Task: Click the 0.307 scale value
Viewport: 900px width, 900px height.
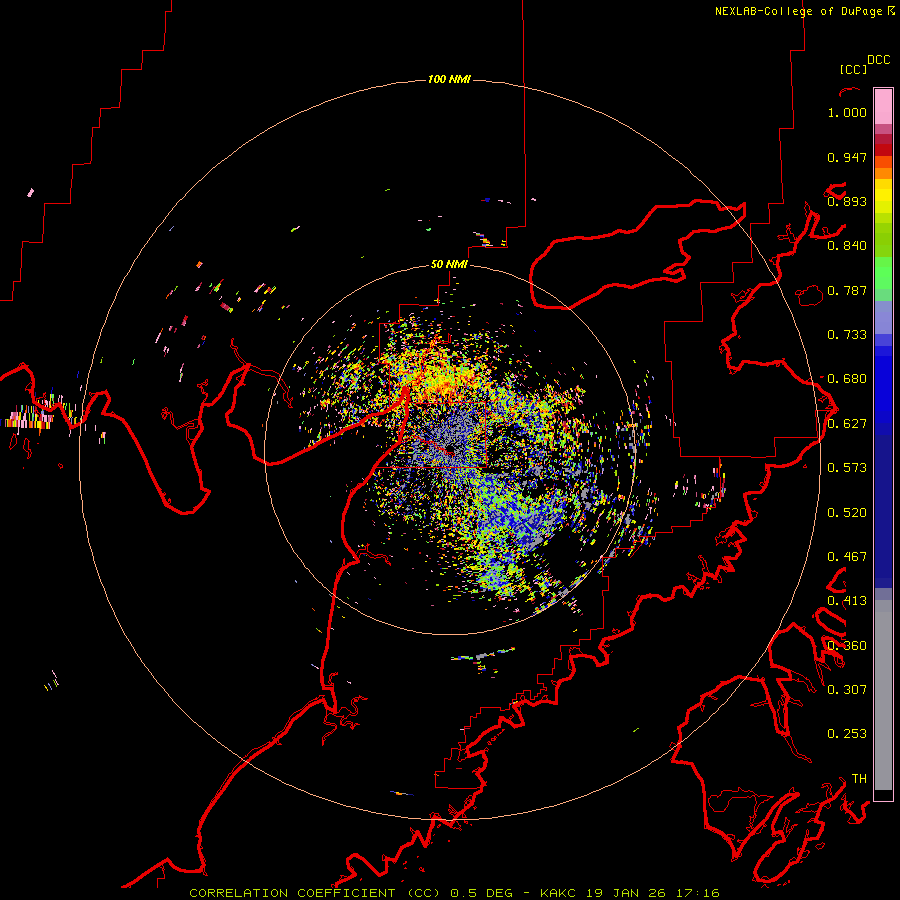Action: [x=847, y=690]
